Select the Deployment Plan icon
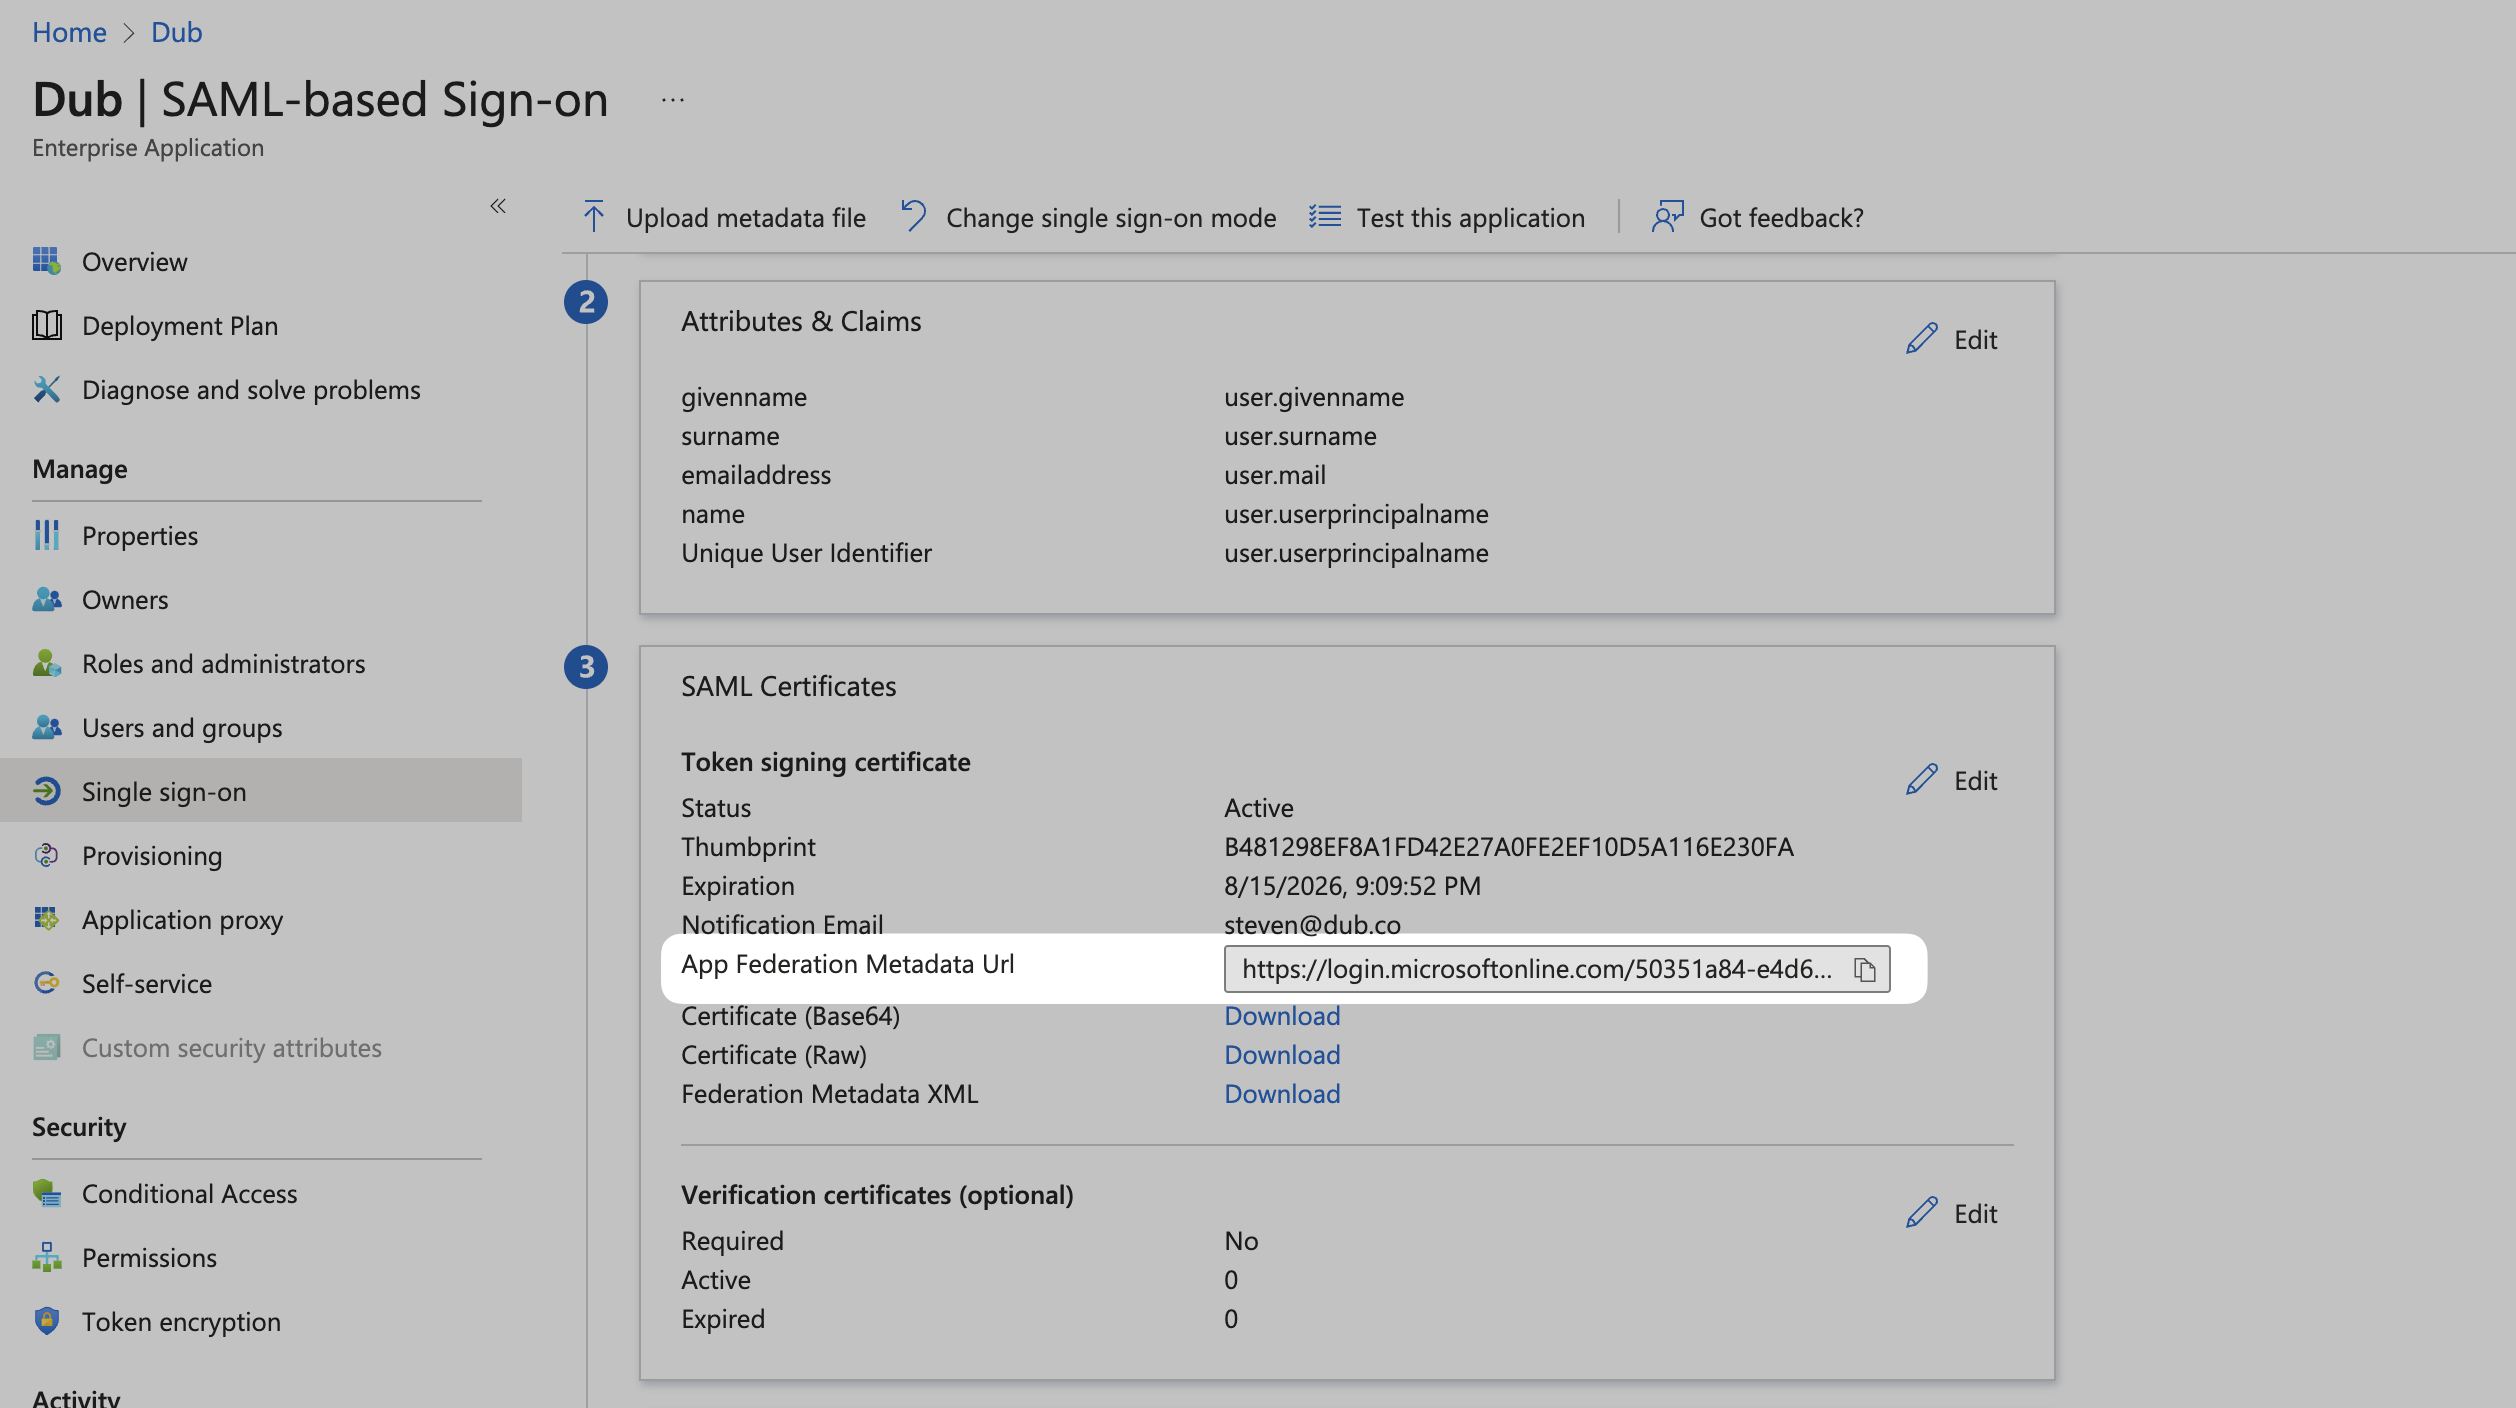Viewport: 2516px width, 1408px height. click(48, 325)
